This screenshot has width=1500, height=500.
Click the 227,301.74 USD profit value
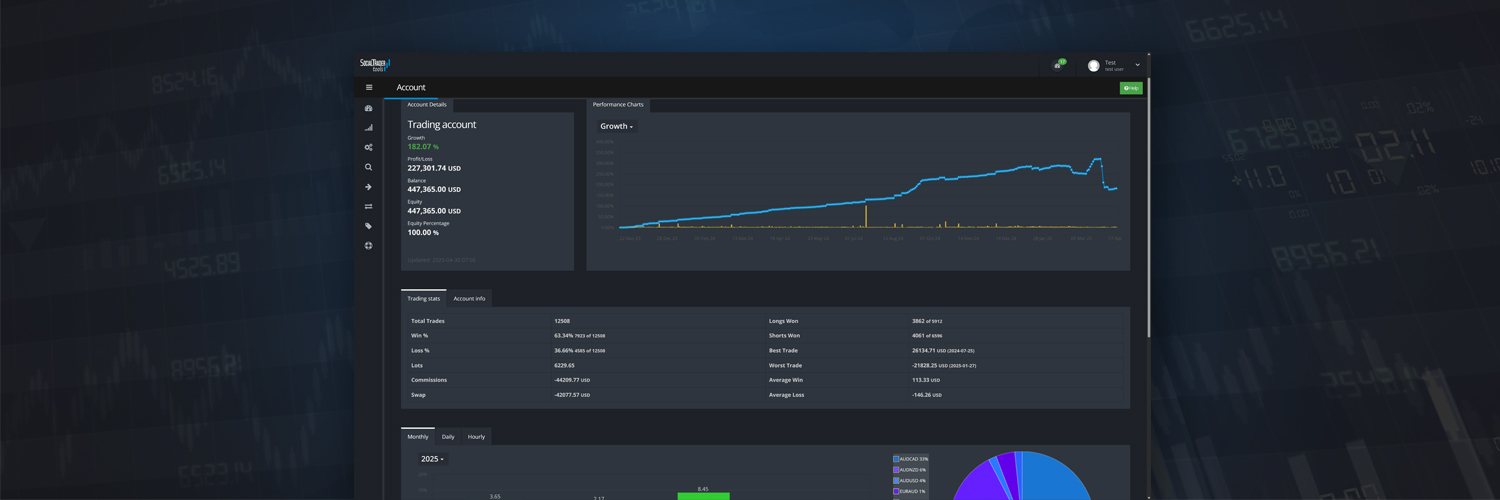coord(434,168)
